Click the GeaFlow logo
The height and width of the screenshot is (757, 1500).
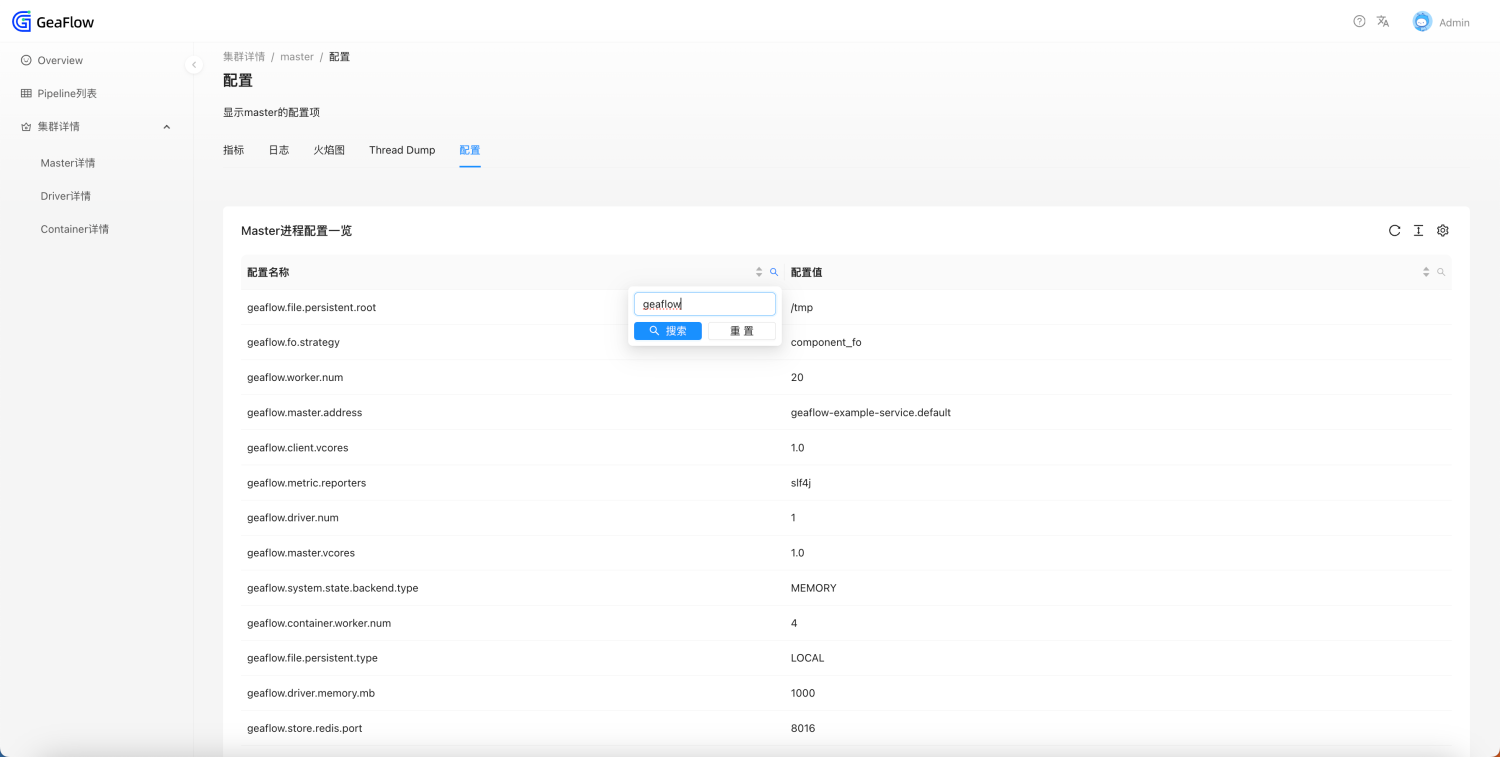(x=53, y=21)
